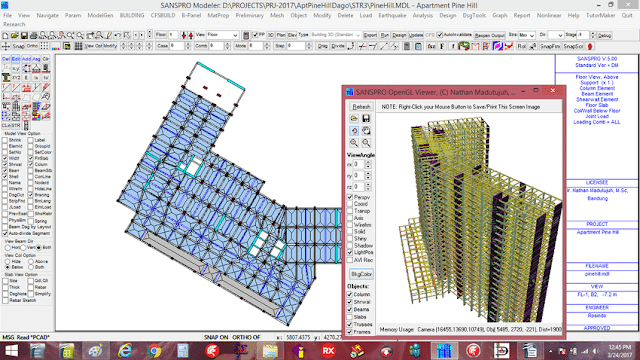Toggle the AutoInvalidate checkbox
This screenshot has width=640, height=360.
(440, 35)
